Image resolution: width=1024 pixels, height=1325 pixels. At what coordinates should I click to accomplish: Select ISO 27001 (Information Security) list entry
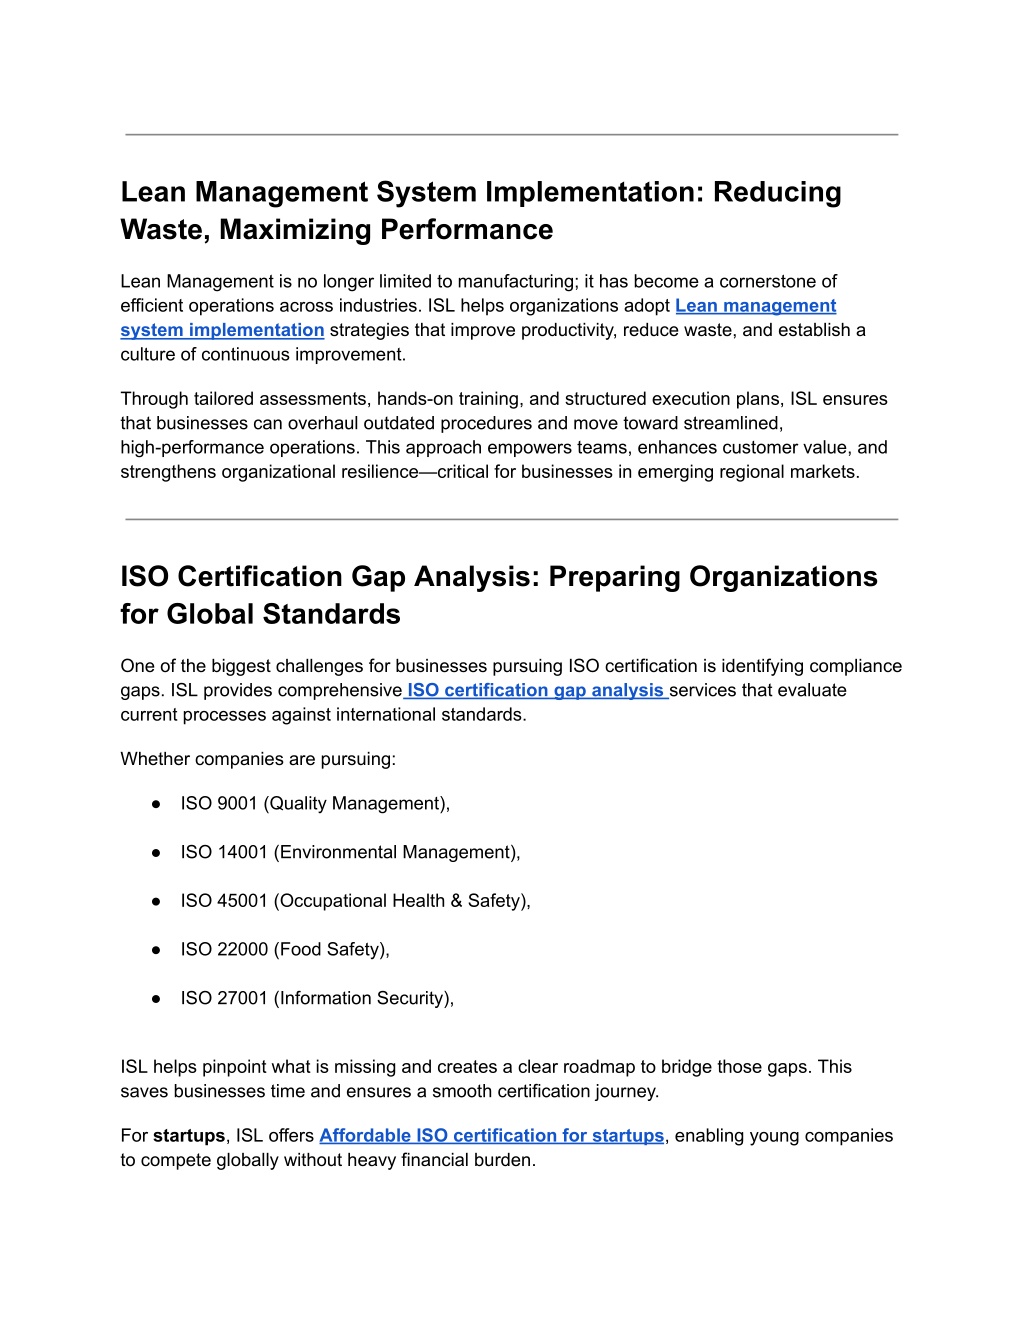pos(317,999)
